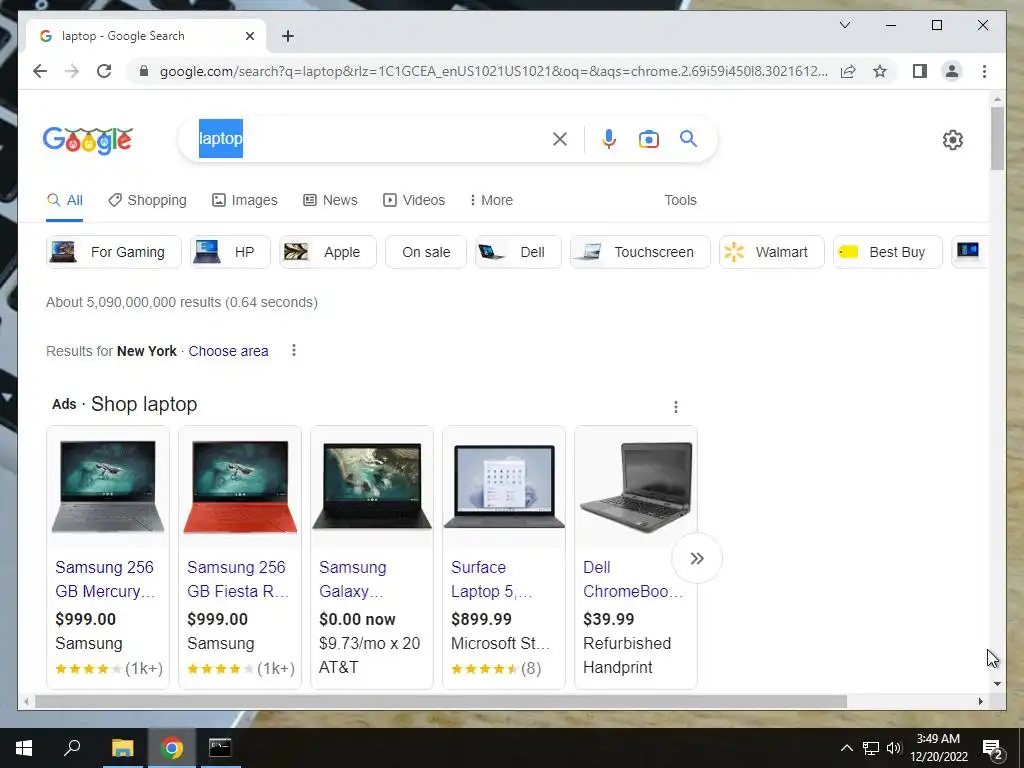
Task: Filter by For Gaming chip
Action: [x=114, y=252]
